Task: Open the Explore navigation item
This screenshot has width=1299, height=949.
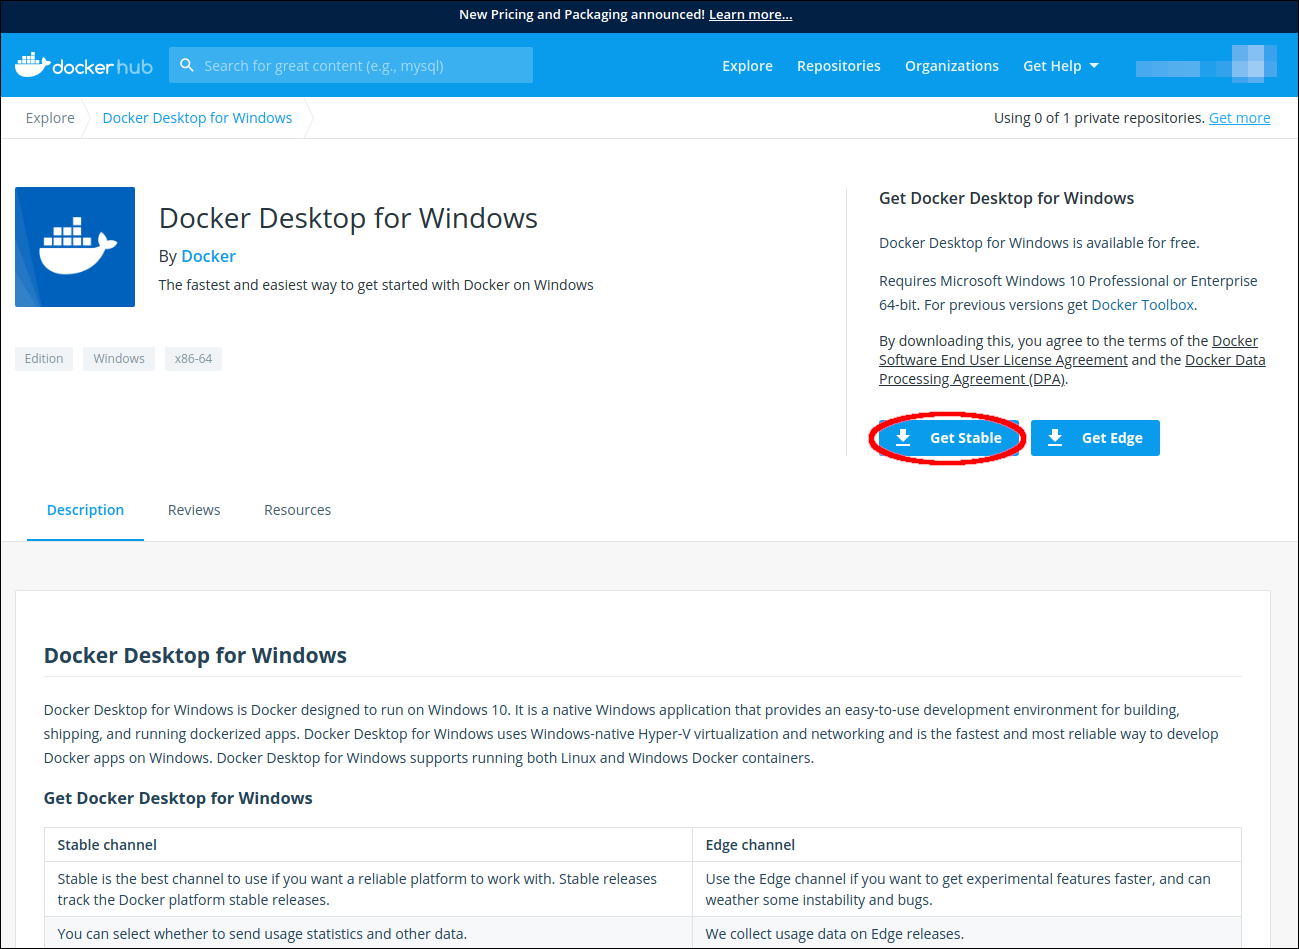Action: 748,66
